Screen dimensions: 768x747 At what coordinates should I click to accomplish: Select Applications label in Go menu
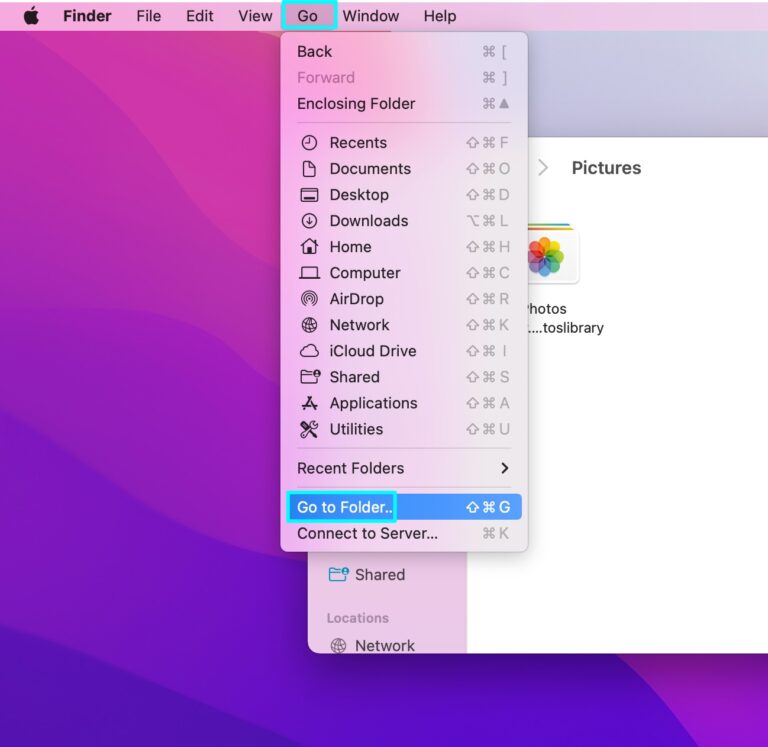point(373,403)
